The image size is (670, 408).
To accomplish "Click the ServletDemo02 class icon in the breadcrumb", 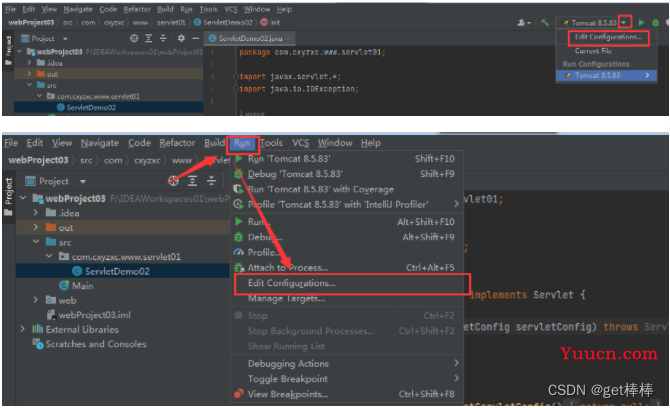I will pos(197,22).
